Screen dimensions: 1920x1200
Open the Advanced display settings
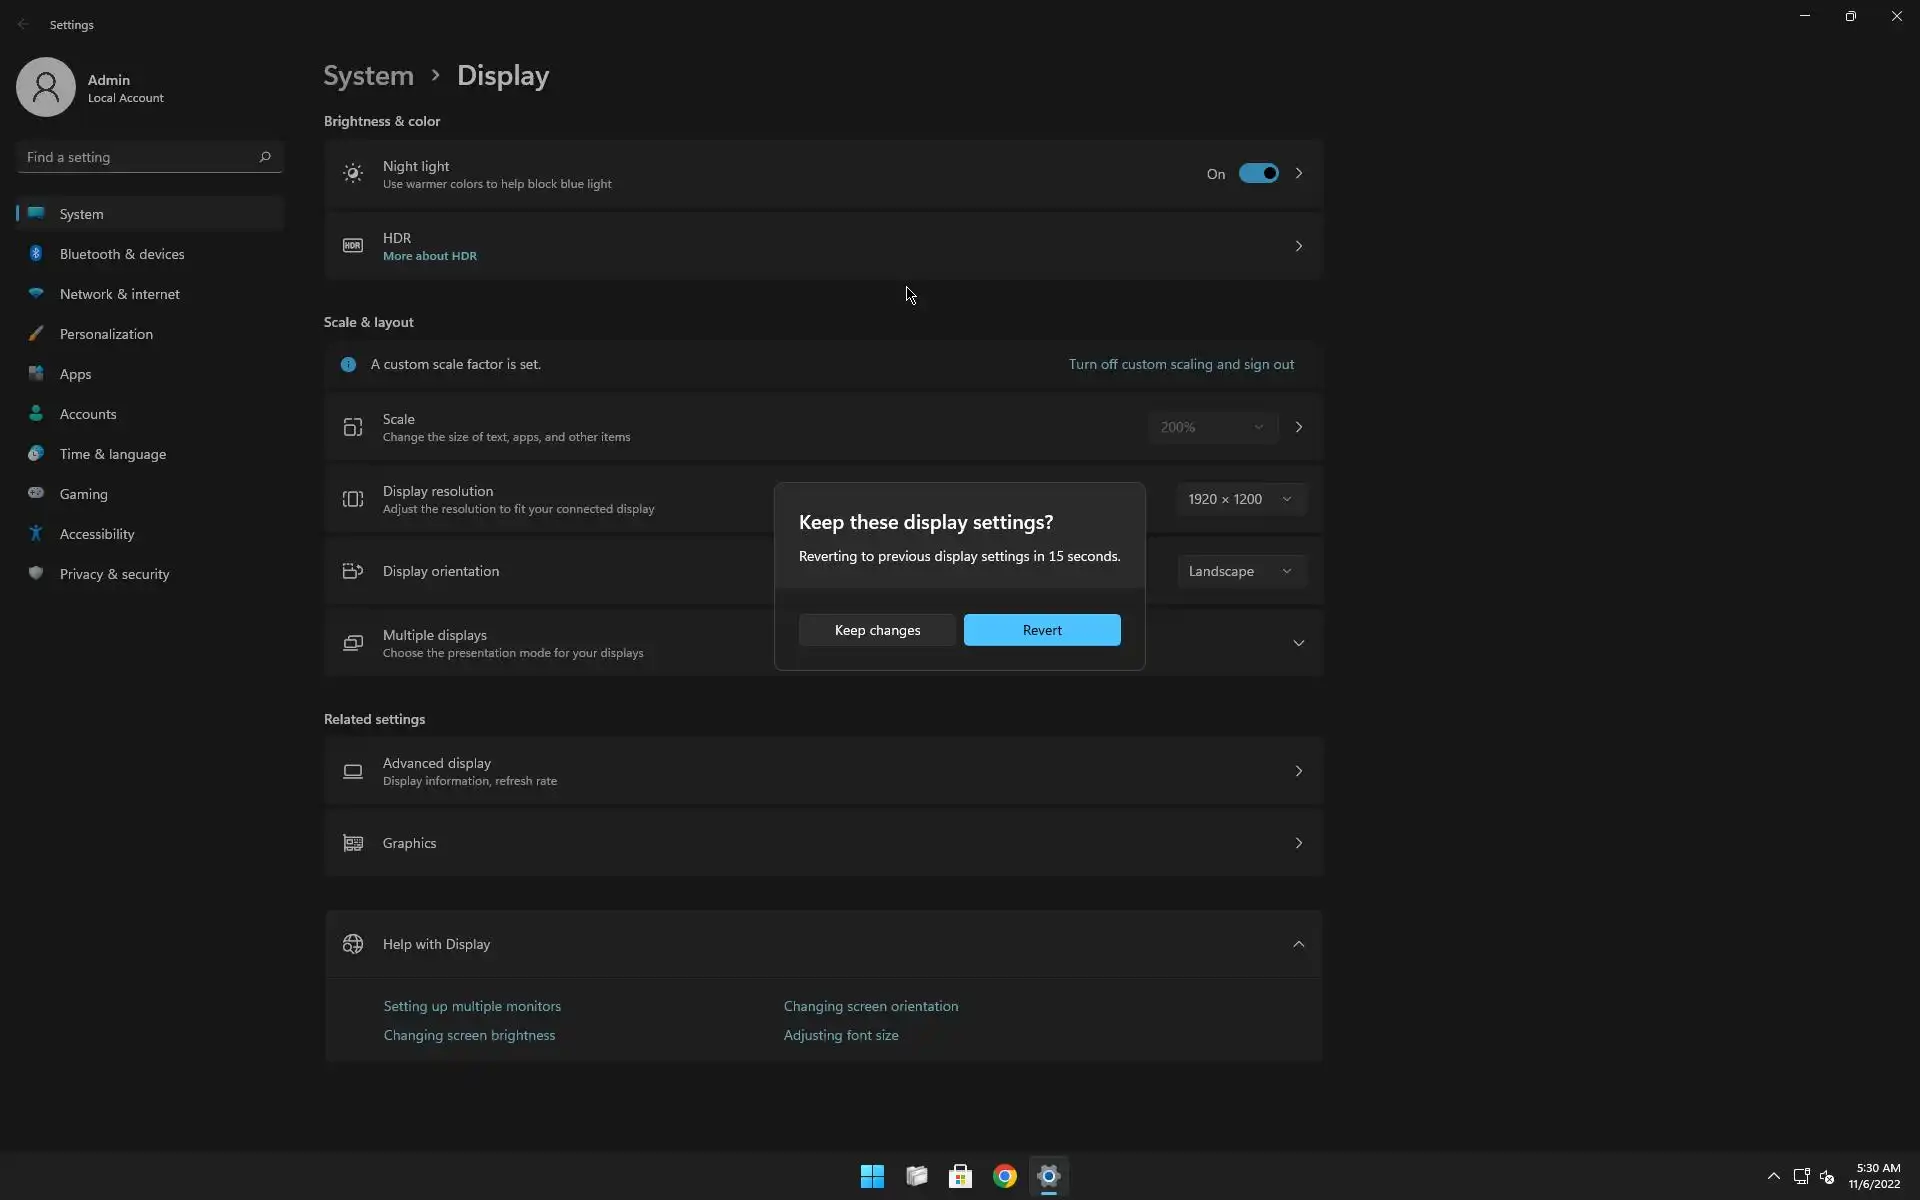click(822, 771)
